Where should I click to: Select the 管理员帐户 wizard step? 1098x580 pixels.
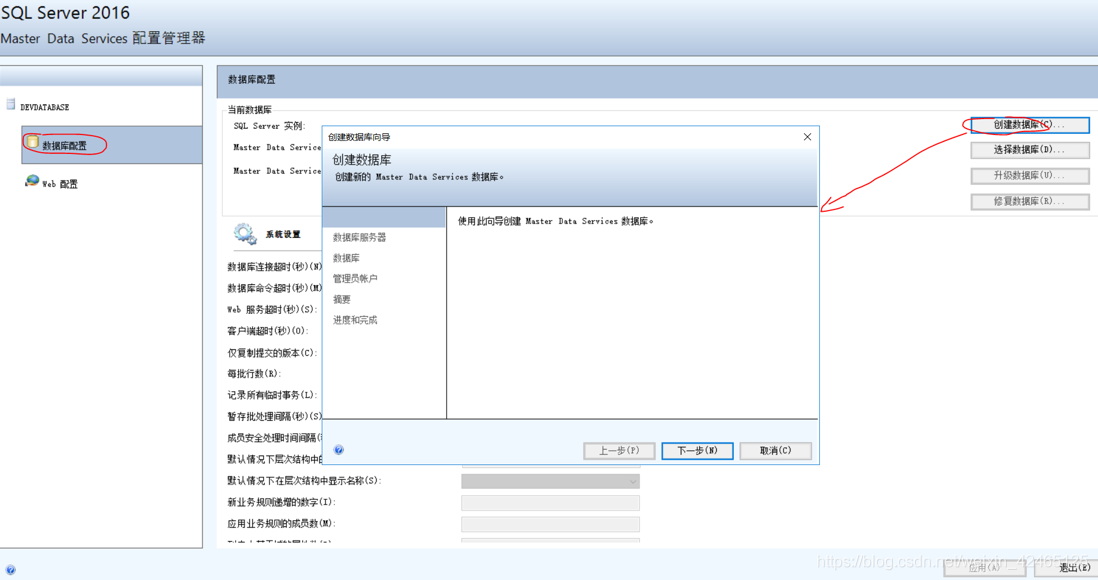click(x=355, y=279)
